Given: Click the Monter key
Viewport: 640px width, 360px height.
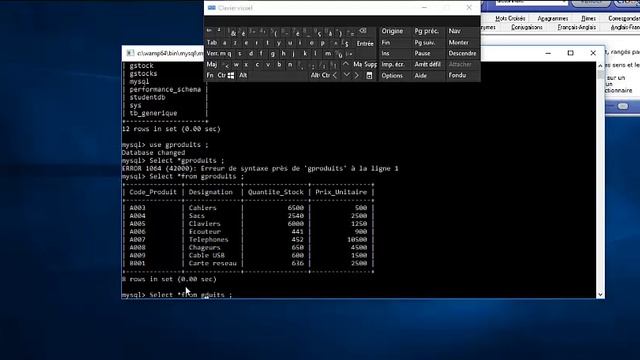Looking at the screenshot, I should [x=458, y=42].
